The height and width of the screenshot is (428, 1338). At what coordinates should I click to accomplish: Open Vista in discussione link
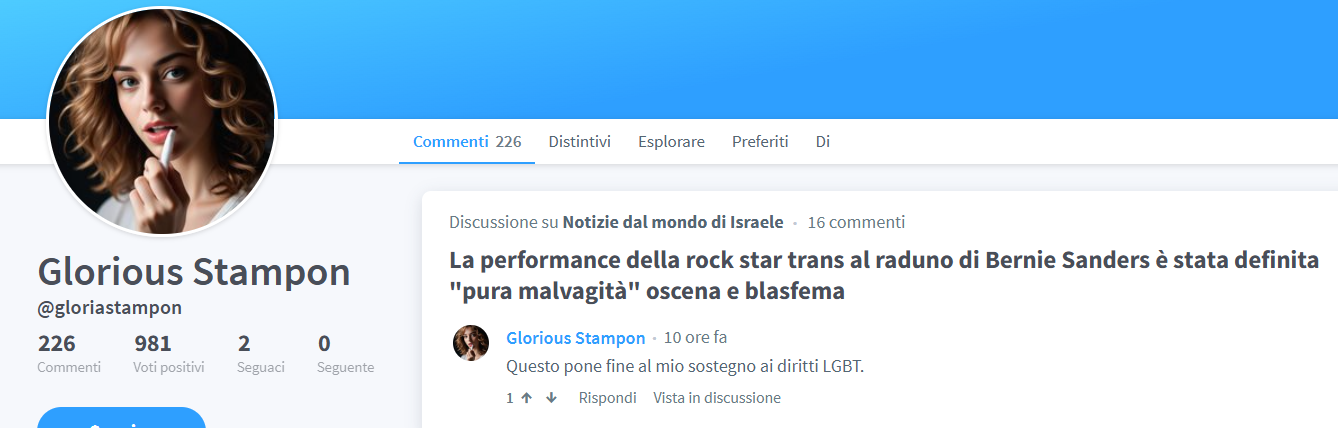click(717, 398)
